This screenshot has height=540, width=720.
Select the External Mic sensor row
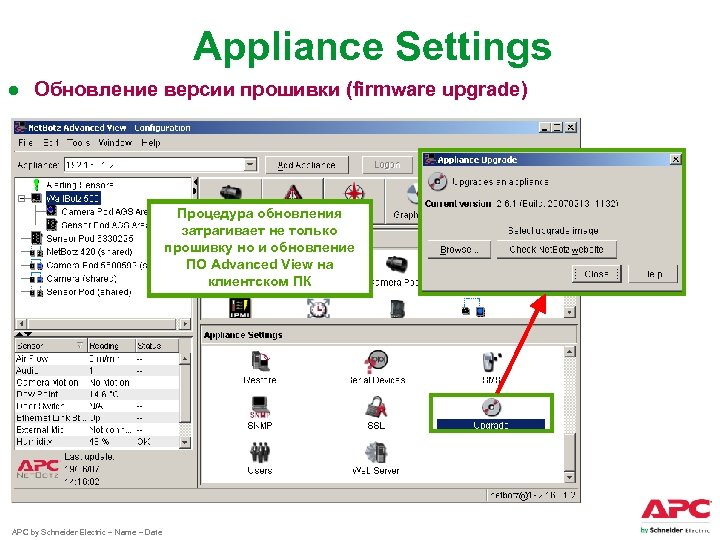click(97, 430)
